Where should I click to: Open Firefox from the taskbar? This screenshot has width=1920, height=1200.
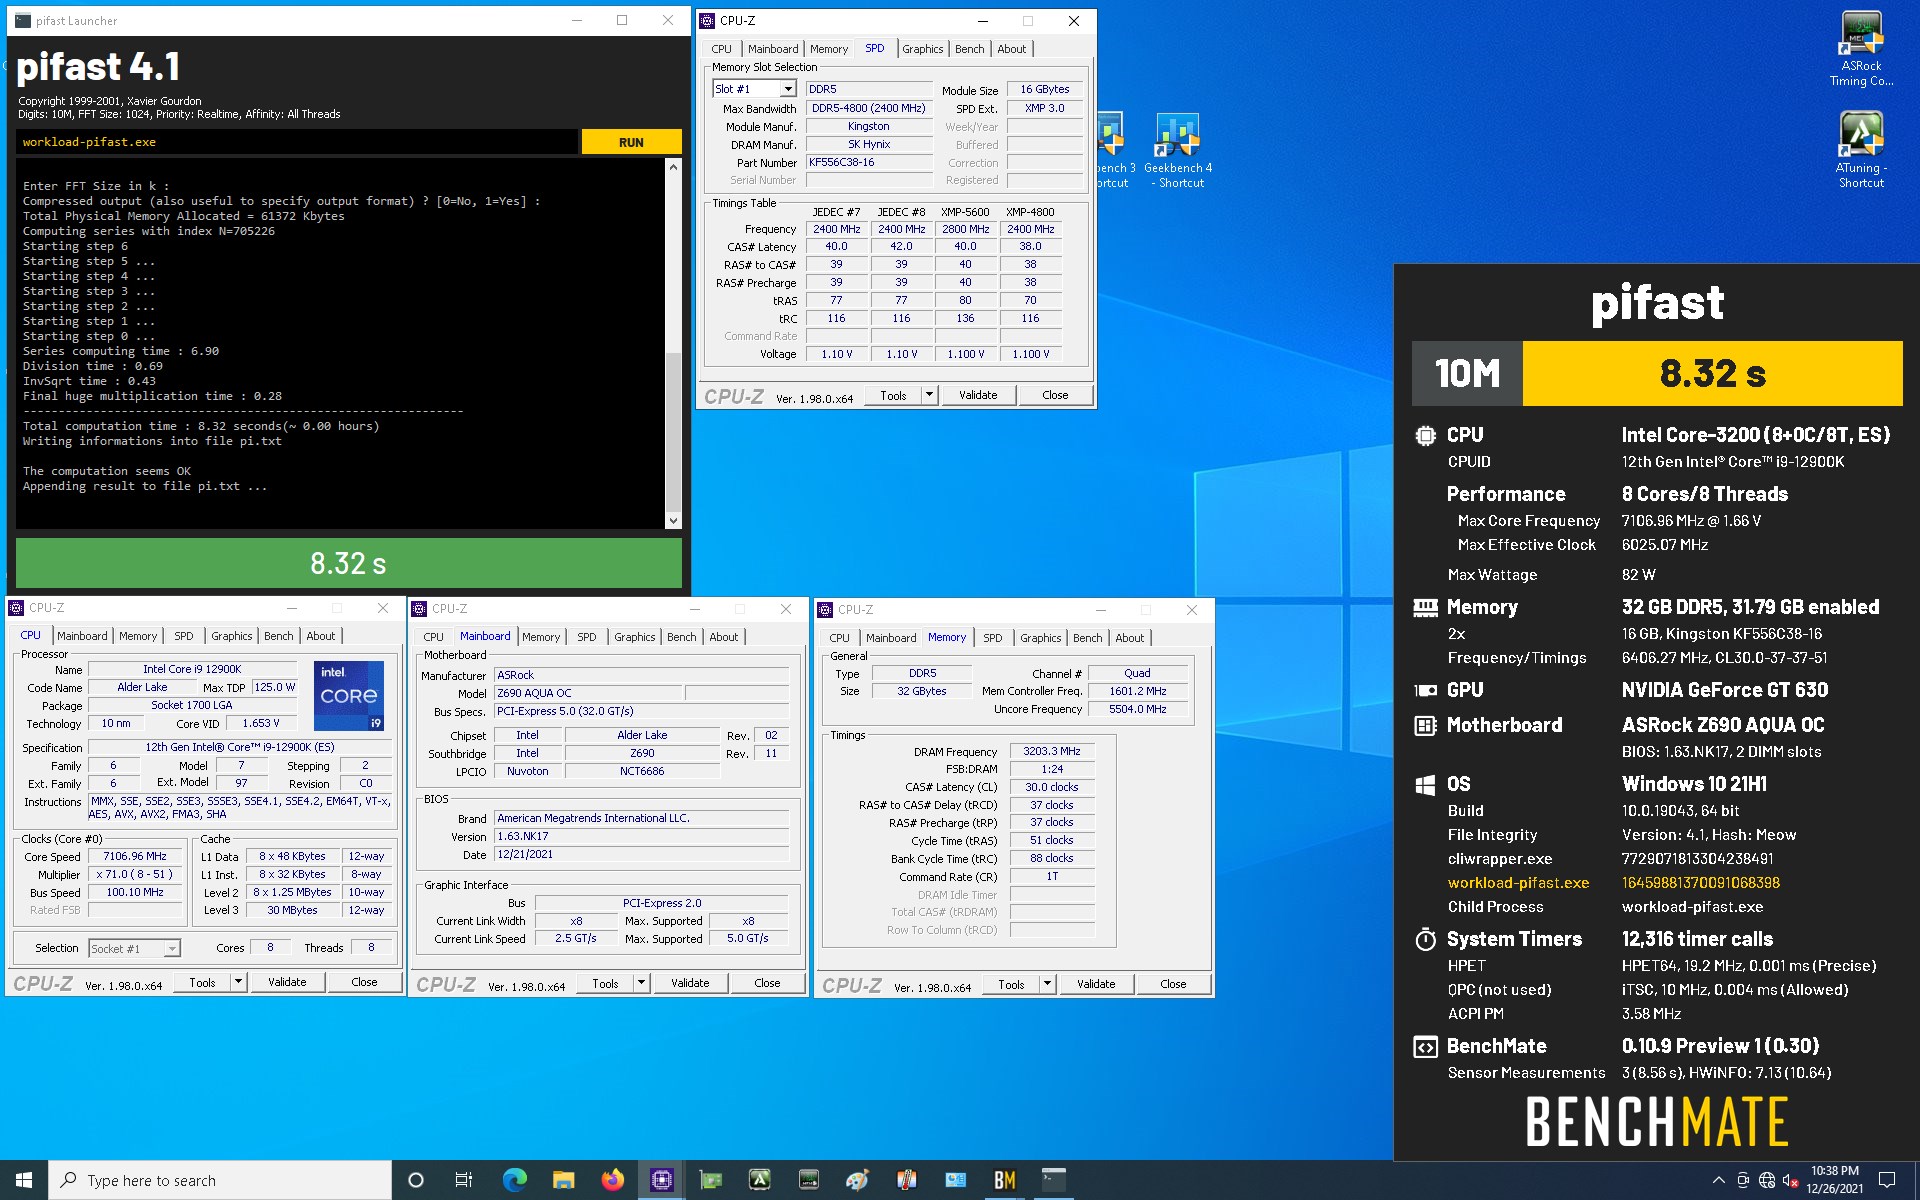[612, 1180]
